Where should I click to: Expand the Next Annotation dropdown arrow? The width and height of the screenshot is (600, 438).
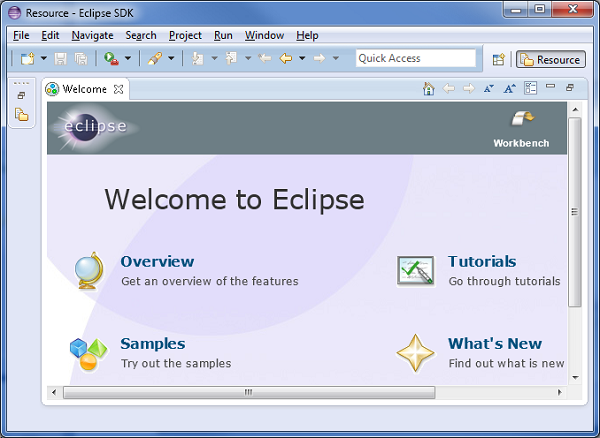tap(214, 59)
